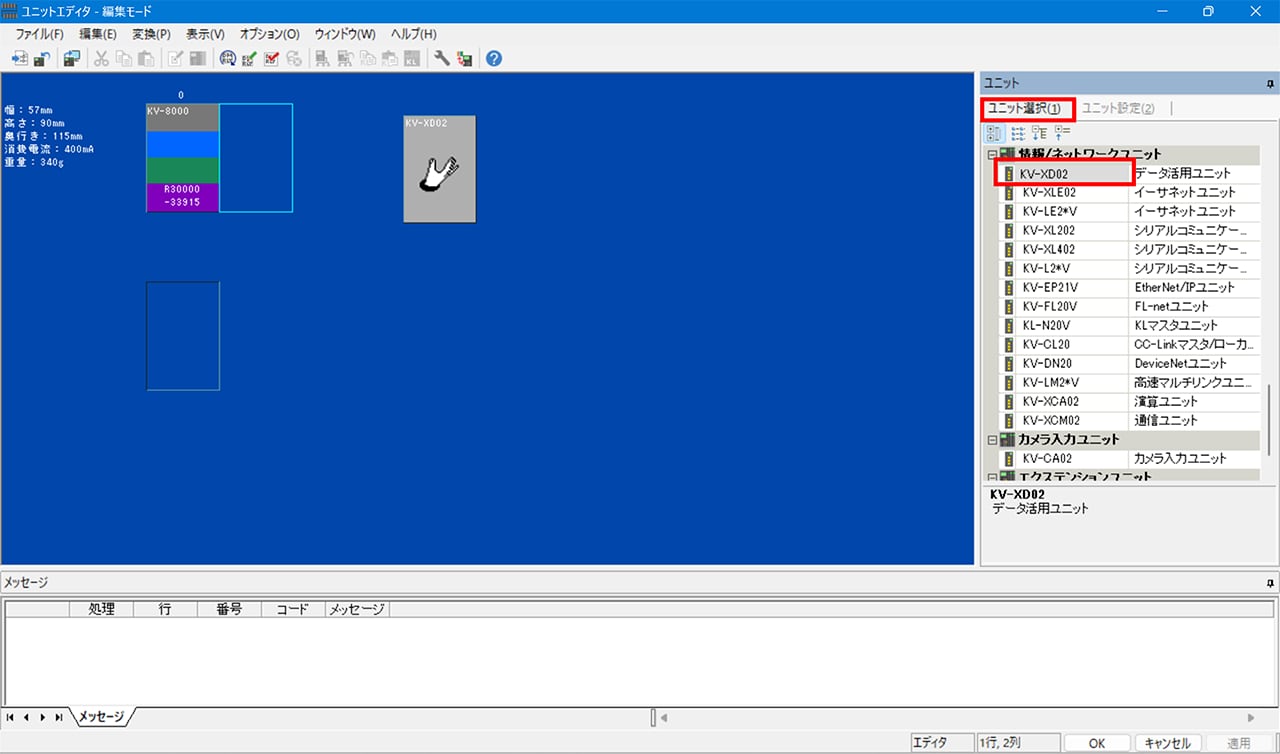Collapse the 情報/ネットワークユニット category

(992, 155)
